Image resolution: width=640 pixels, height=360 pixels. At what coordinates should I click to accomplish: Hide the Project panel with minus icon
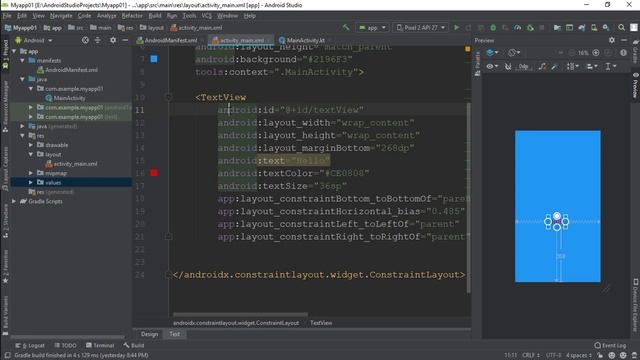[125, 40]
